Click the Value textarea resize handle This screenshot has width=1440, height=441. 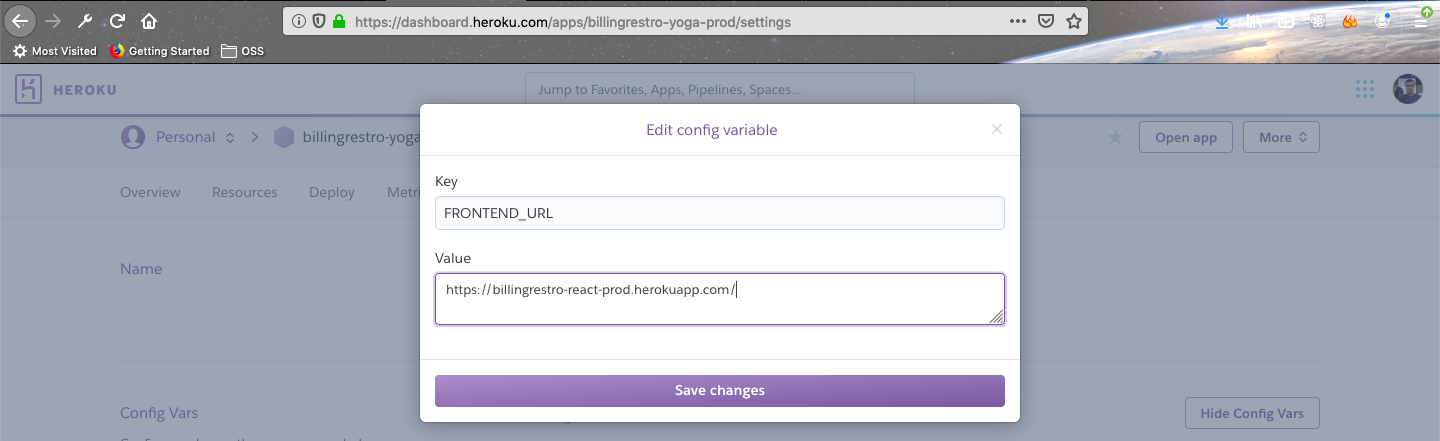click(x=996, y=316)
